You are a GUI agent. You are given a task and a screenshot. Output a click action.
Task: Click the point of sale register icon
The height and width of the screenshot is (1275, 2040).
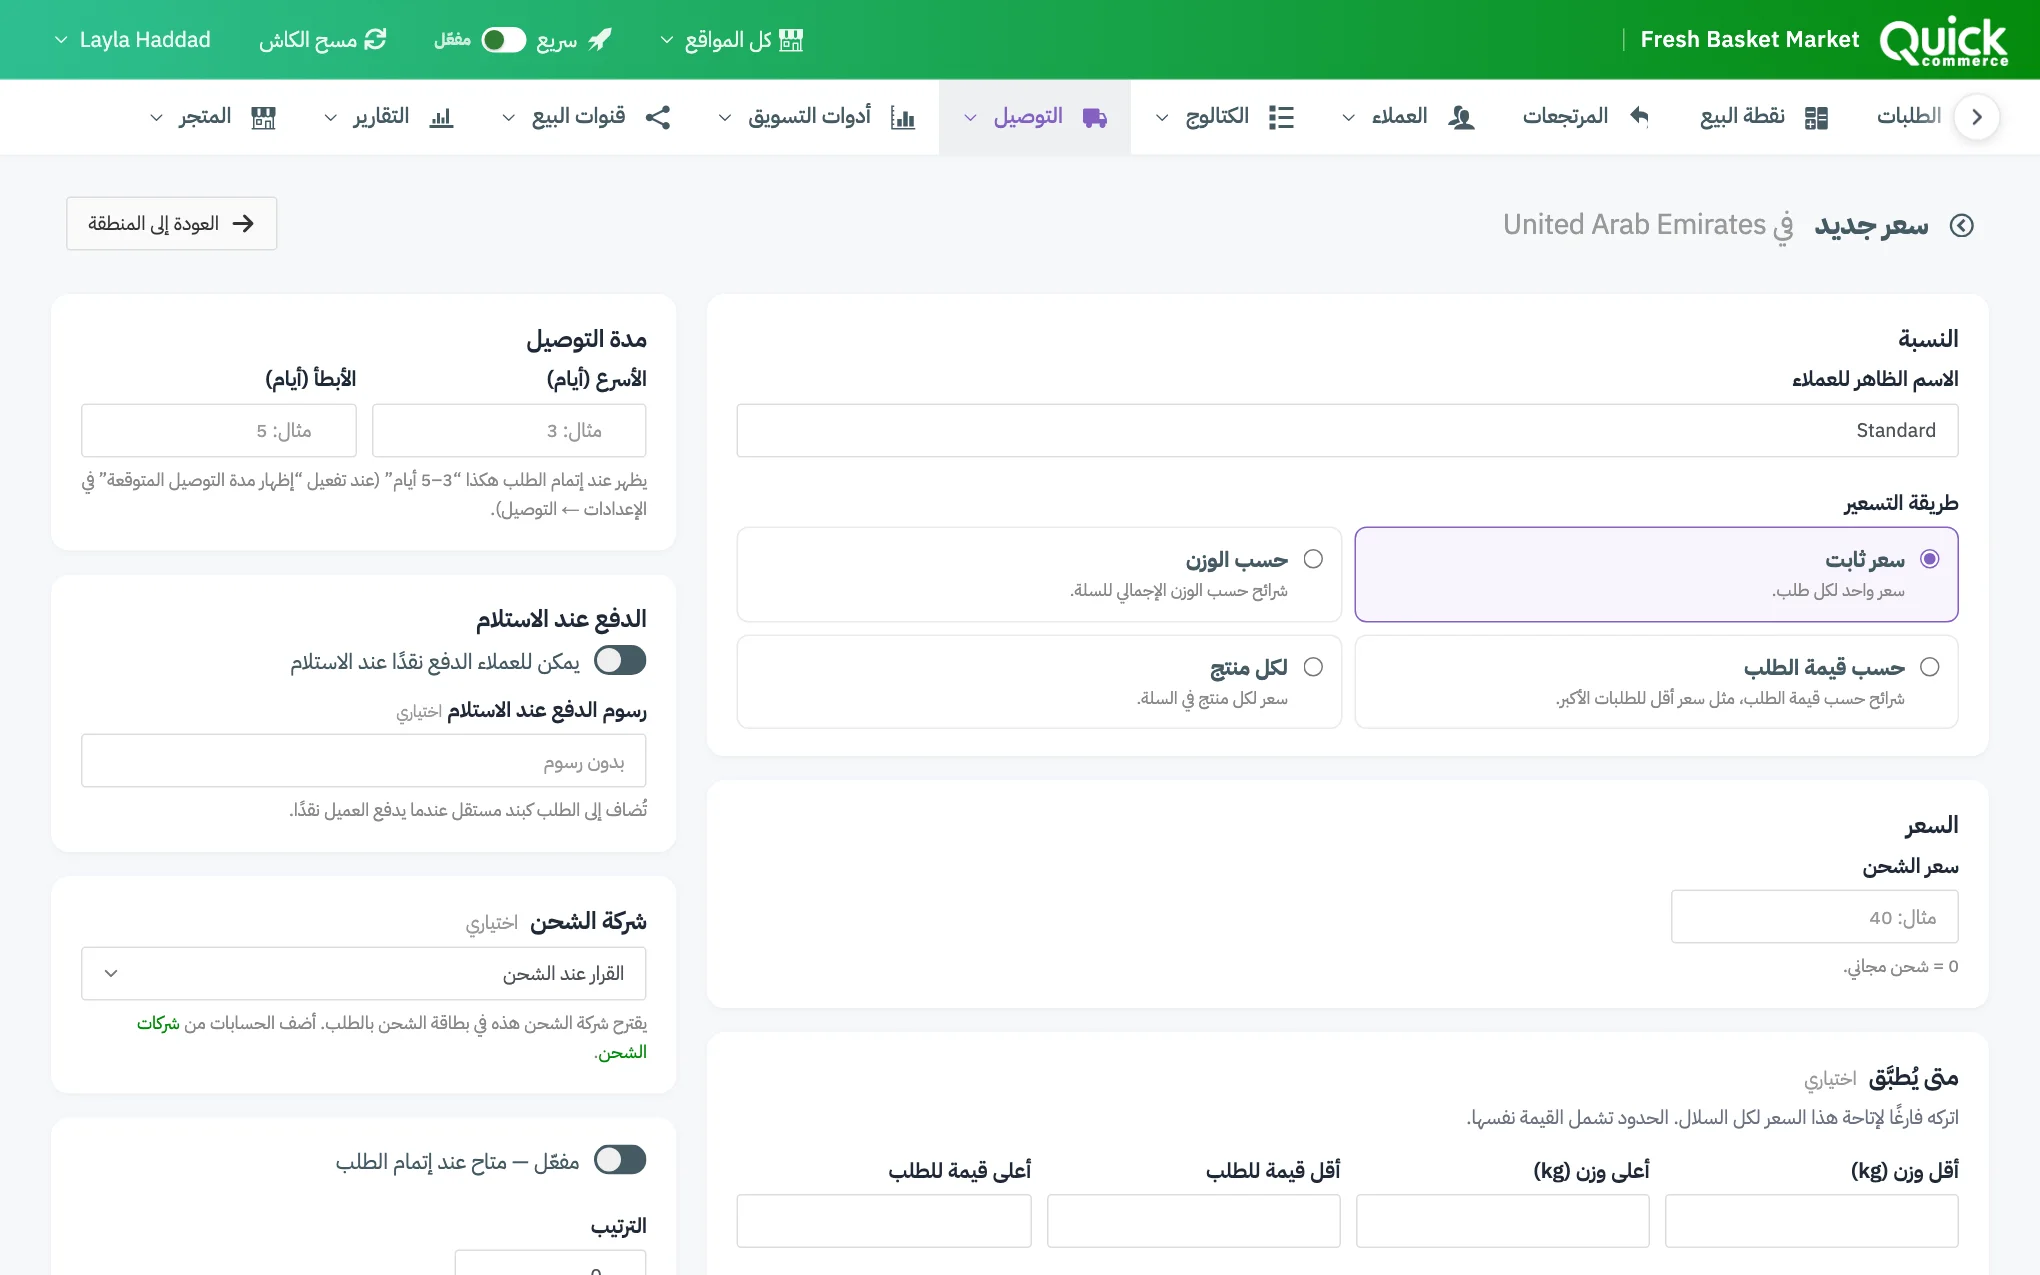[1816, 117]
